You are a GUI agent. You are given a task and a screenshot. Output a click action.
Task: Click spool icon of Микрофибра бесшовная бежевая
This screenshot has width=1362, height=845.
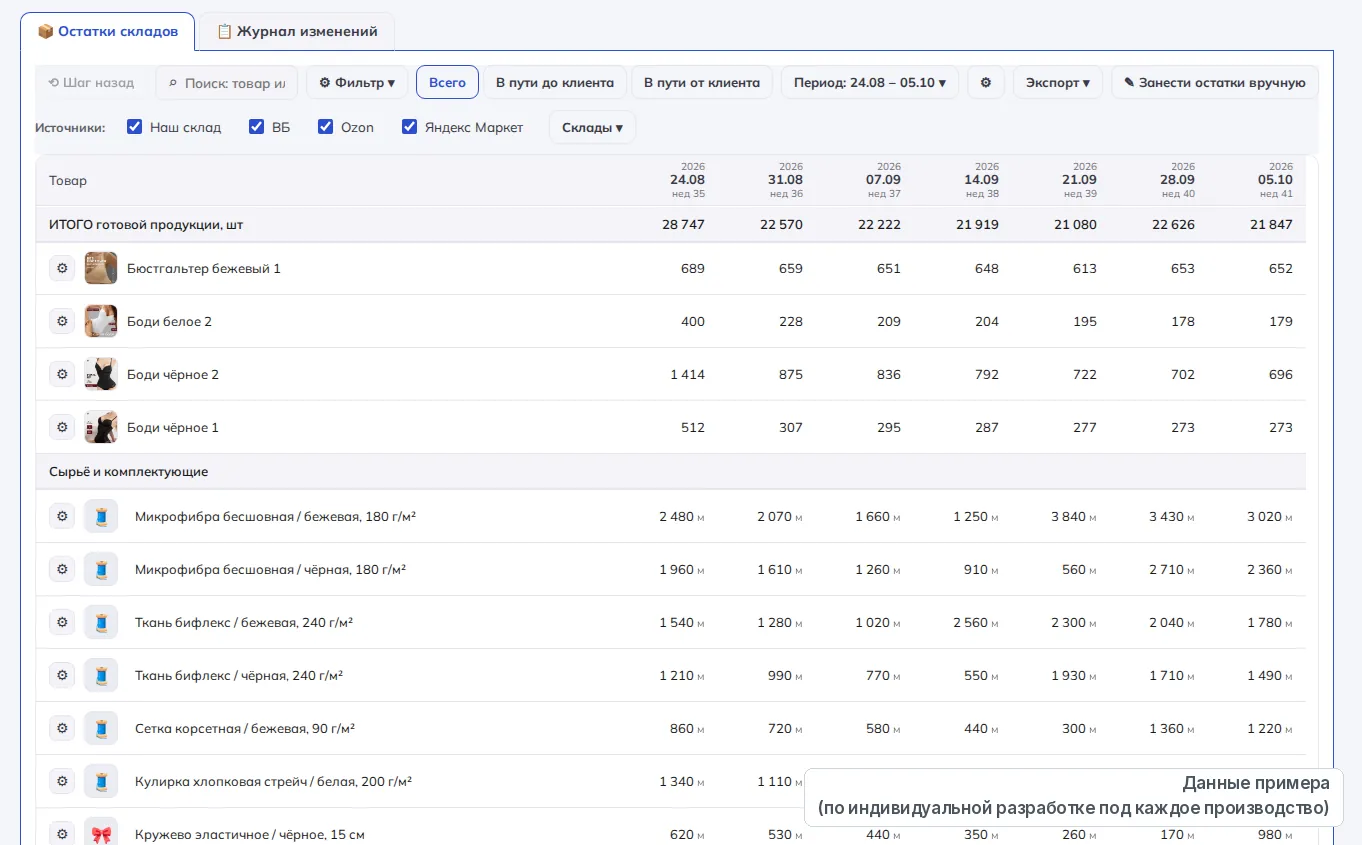101,516
